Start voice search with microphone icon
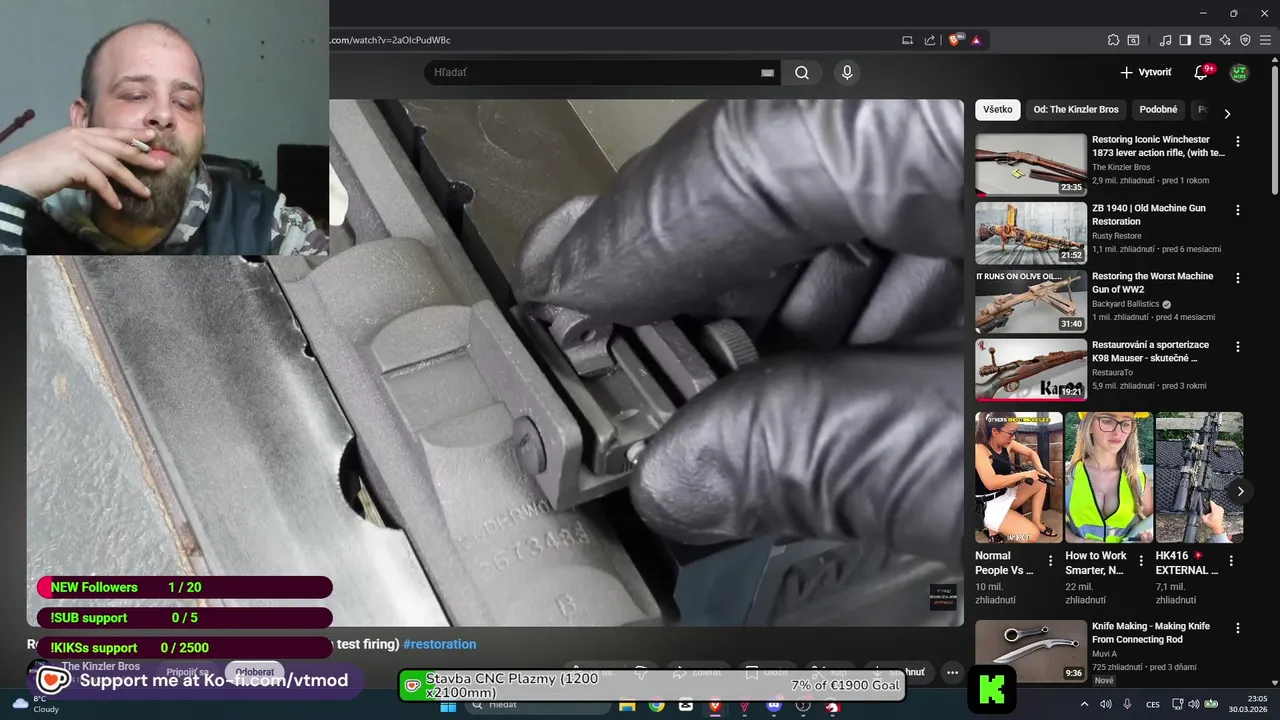The height and width of the screenshot is (720, 1280). (x=847, y=72)
